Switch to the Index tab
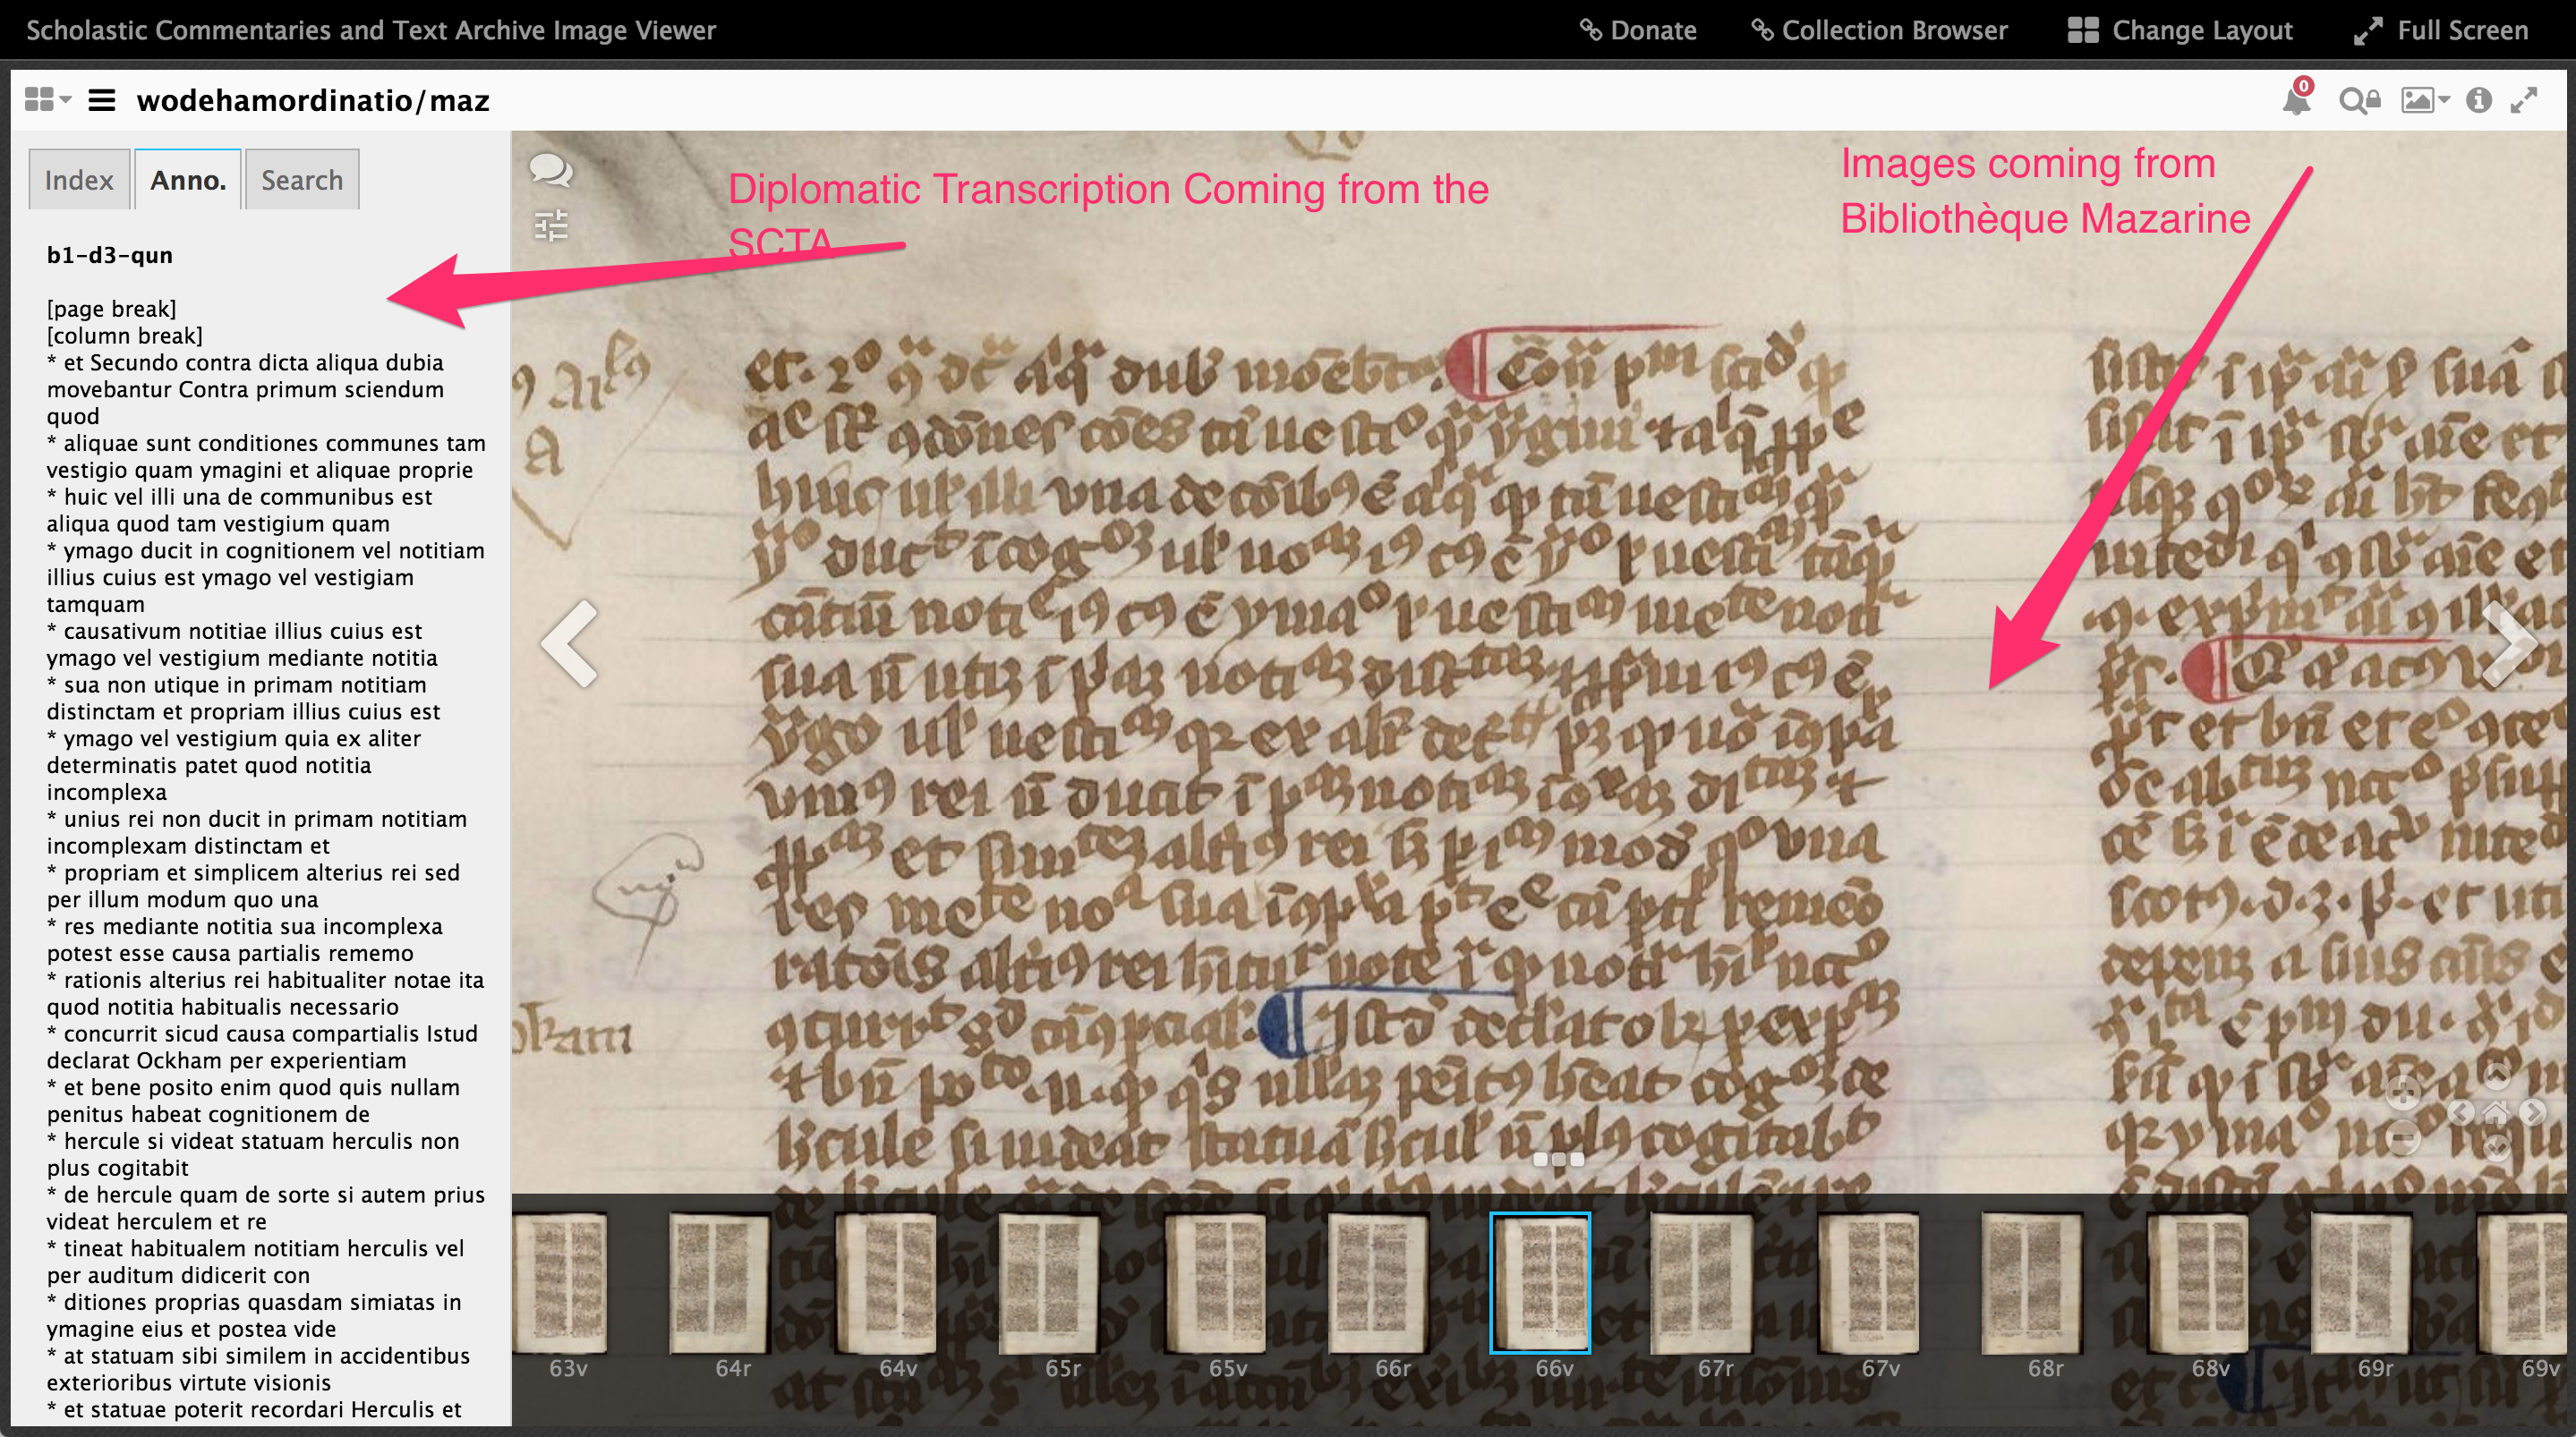2576x1437 pixels. 79,180
